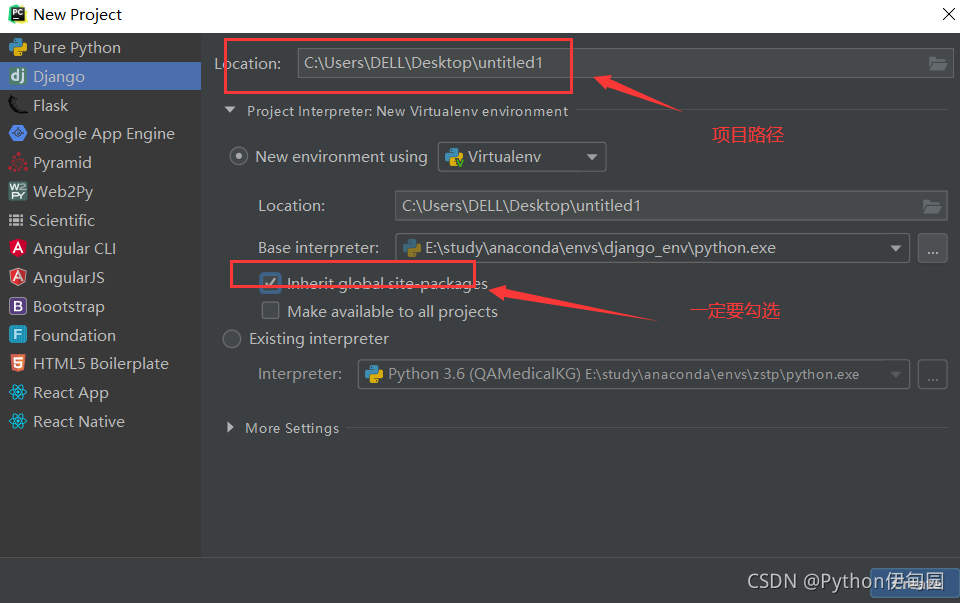Click the React App atom icon

[18, 392]
